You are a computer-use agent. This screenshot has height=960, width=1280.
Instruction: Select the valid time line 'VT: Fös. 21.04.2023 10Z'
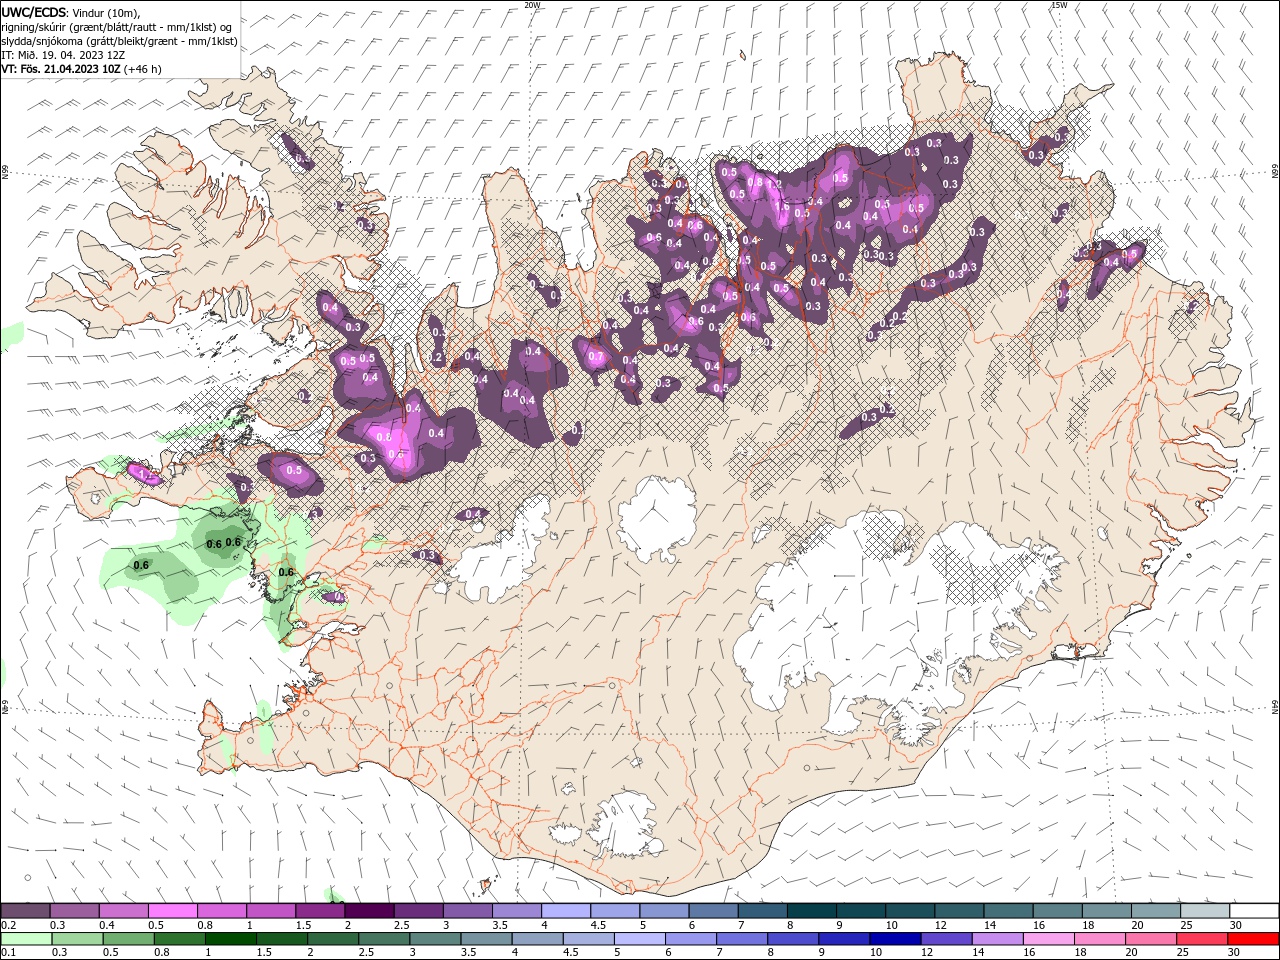[x=62, y=69]
